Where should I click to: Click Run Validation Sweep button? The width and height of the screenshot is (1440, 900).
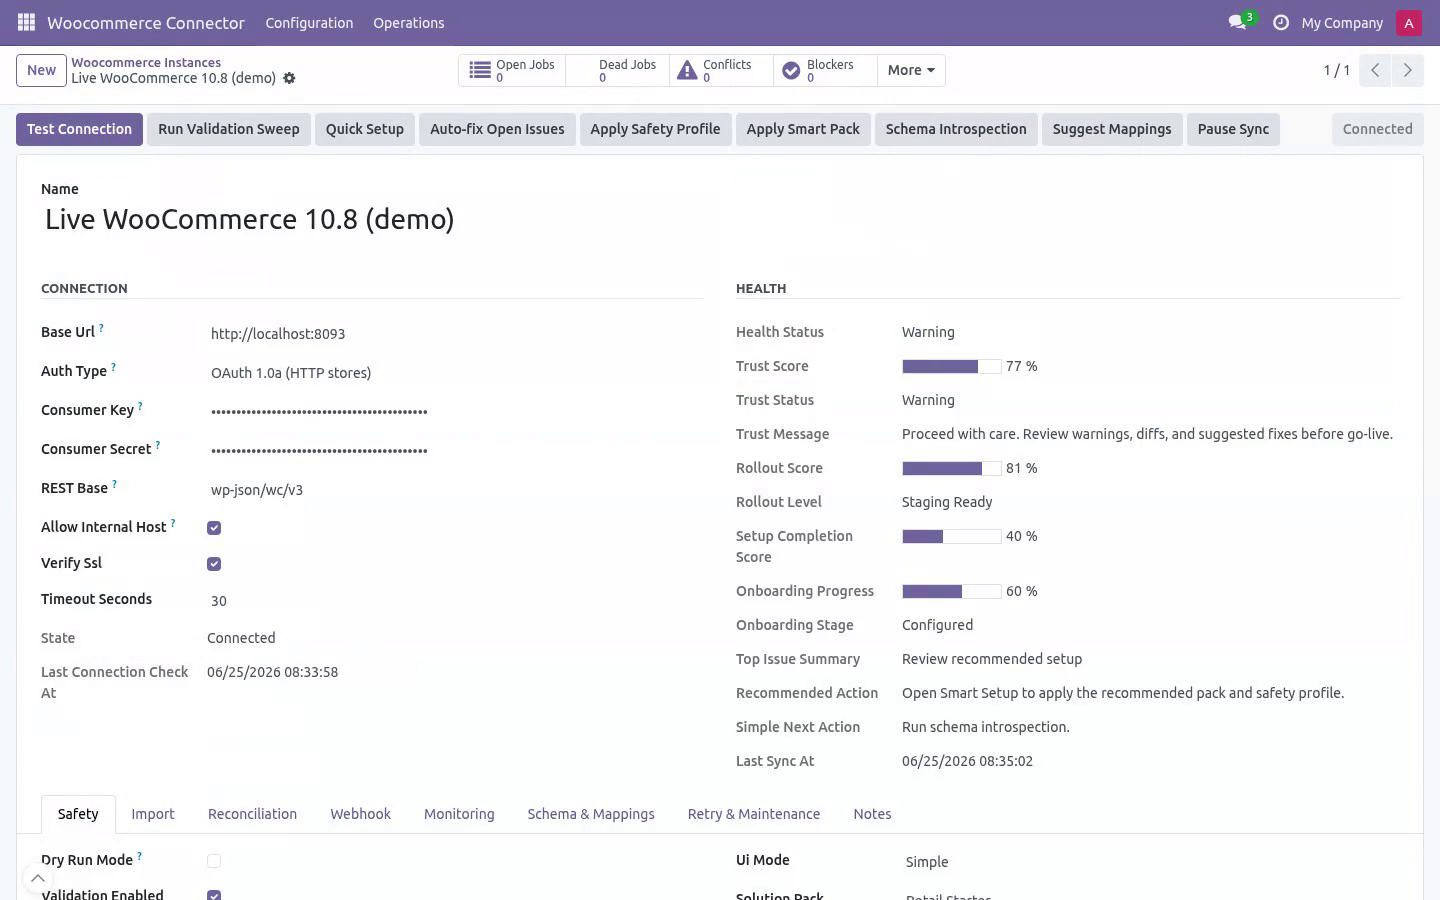click(x=228, y=129)
